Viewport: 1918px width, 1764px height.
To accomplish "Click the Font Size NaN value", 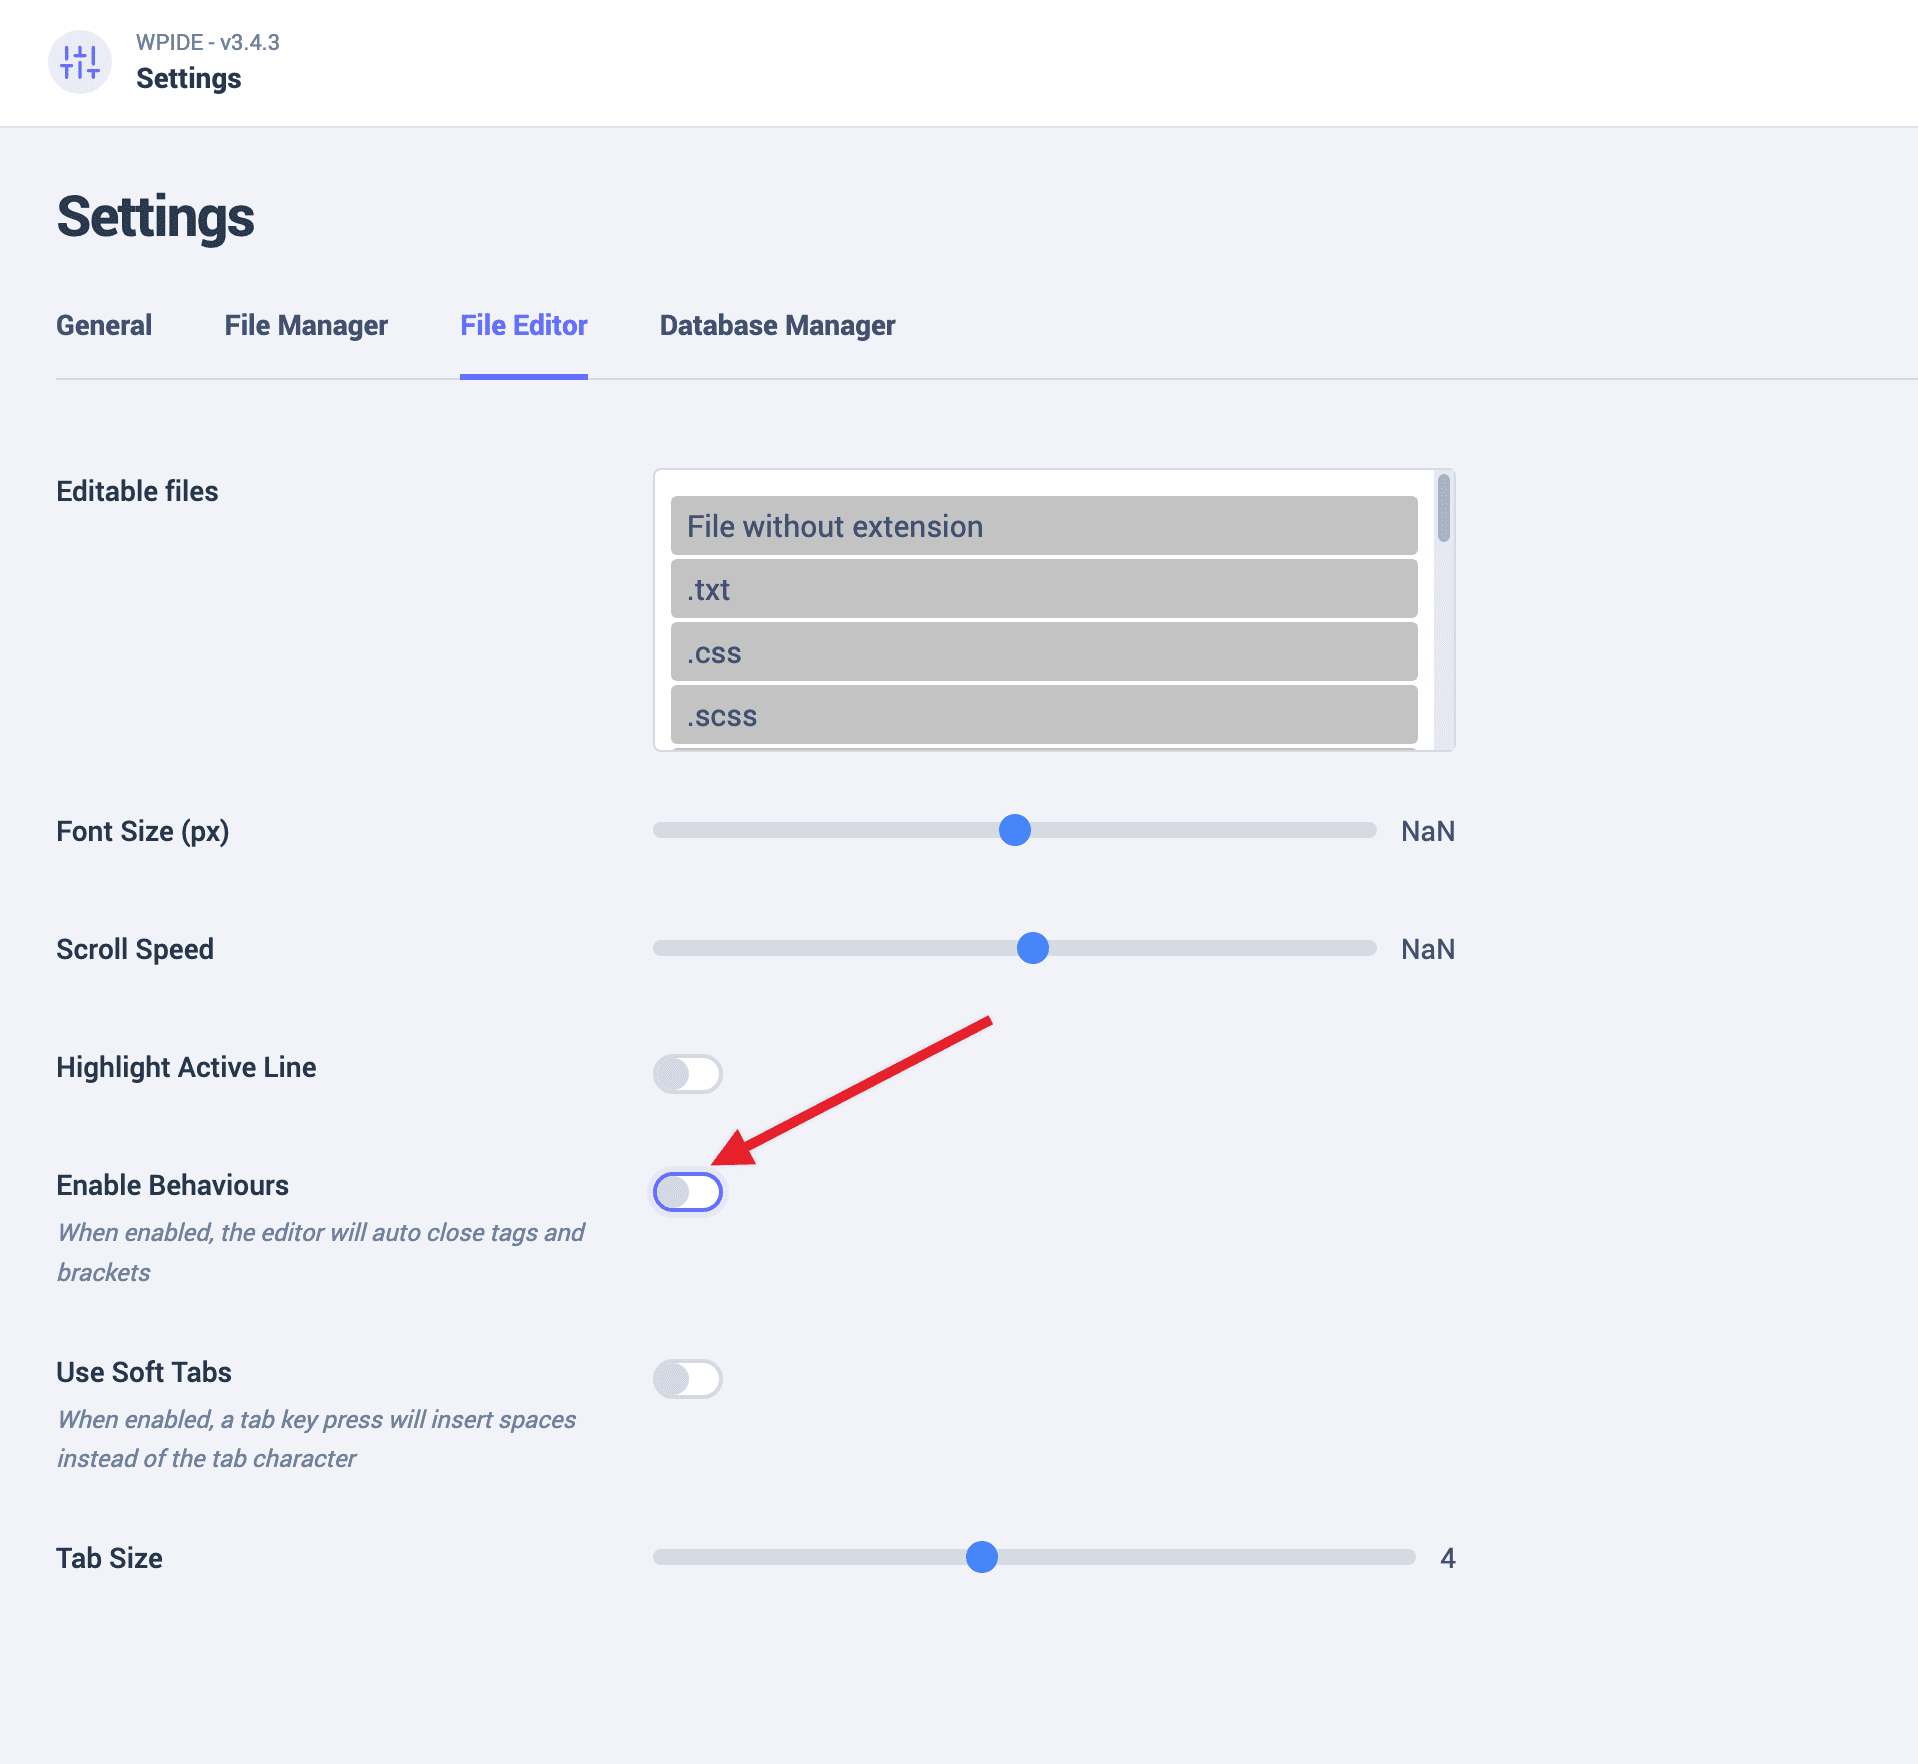I will (1428, 831).
